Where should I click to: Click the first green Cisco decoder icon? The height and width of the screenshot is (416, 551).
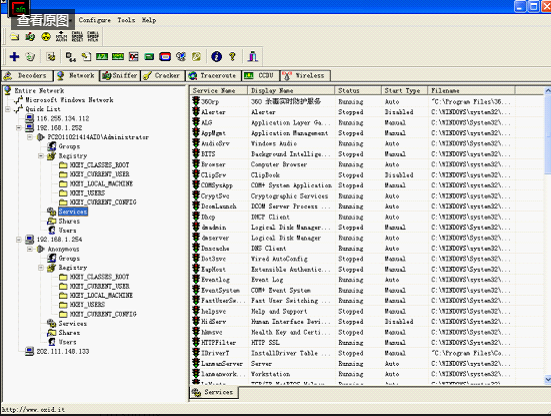pyautogui.click(x=102, y=57)
